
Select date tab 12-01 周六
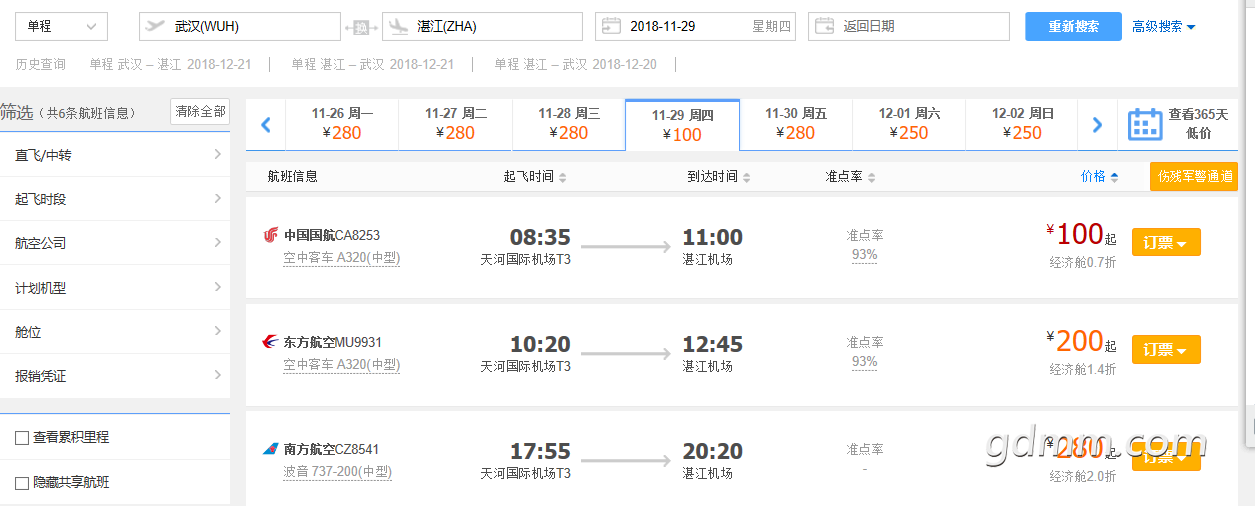[x=909, y=124]
